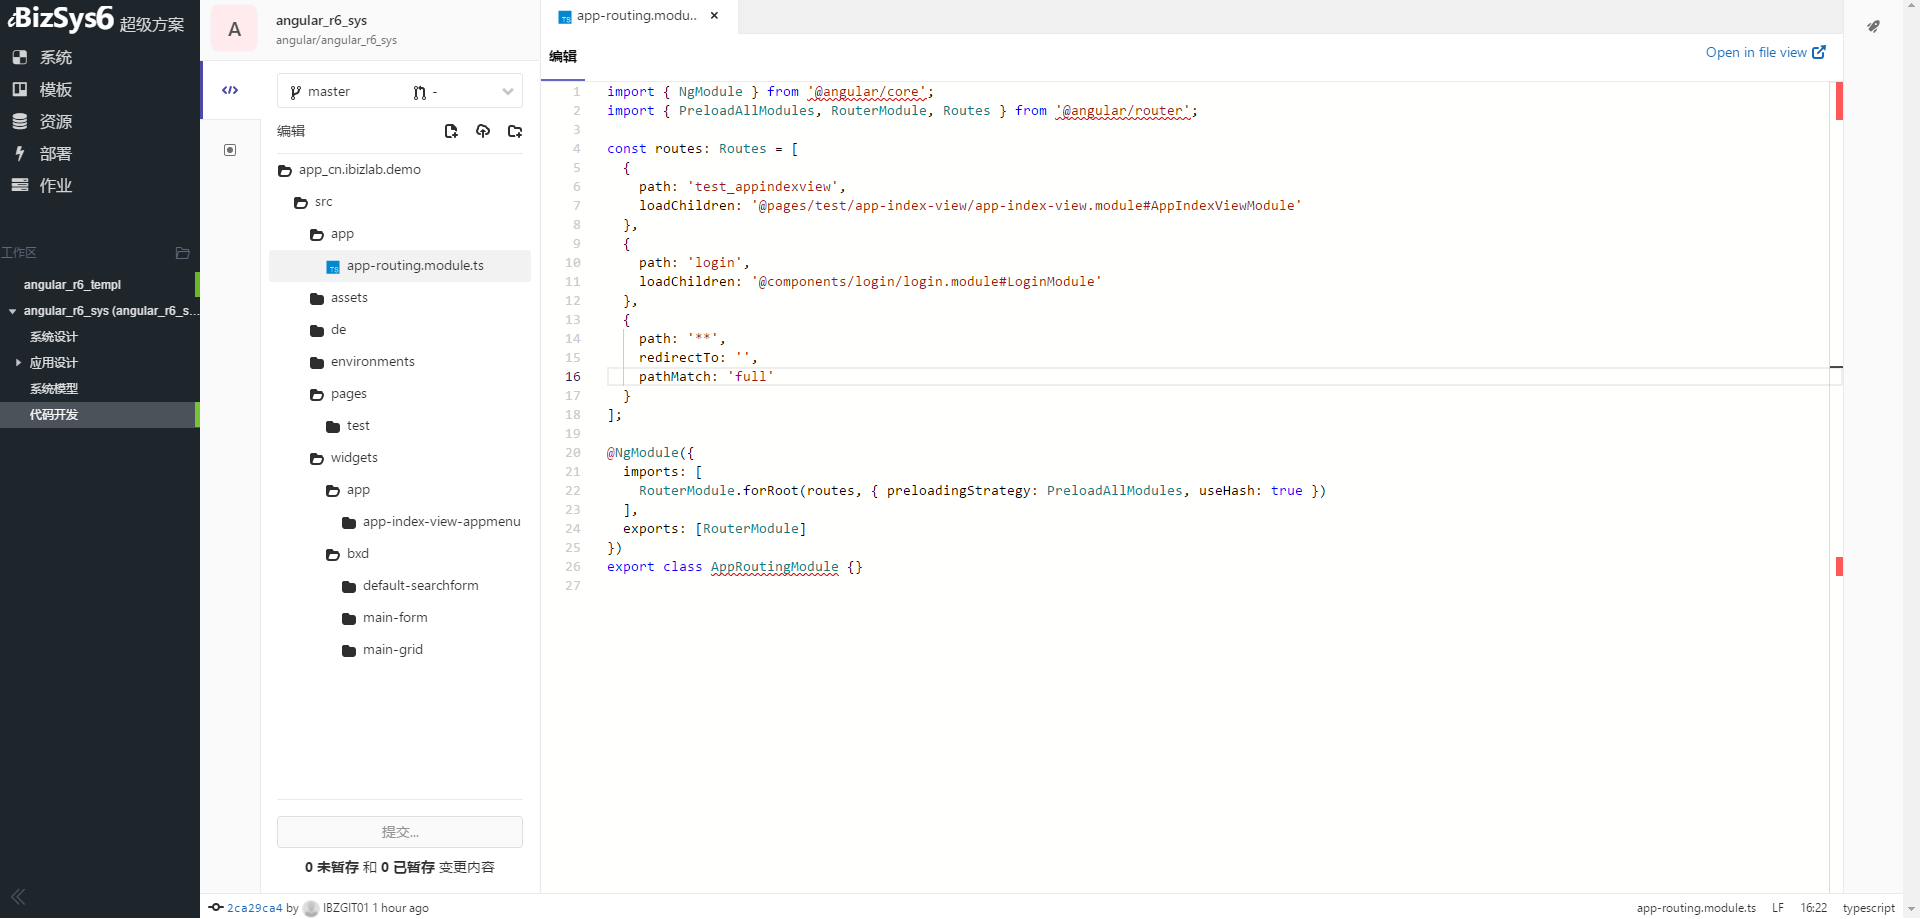The width and height of the screenshot is (1920, 919).
Task: Create a new file icon
Action: pyautogui.click(x=451, y=131)
